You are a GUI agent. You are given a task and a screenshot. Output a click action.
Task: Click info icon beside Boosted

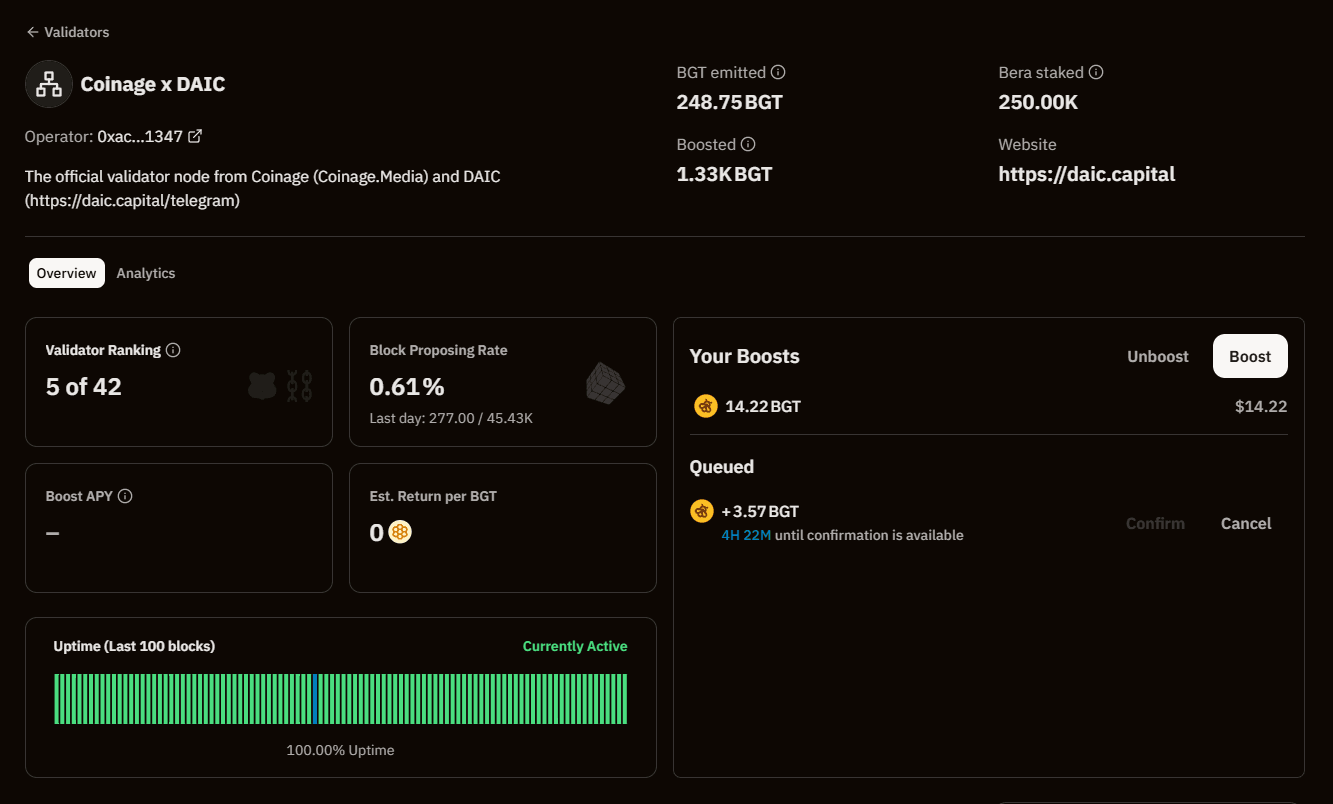click(748, 144)
